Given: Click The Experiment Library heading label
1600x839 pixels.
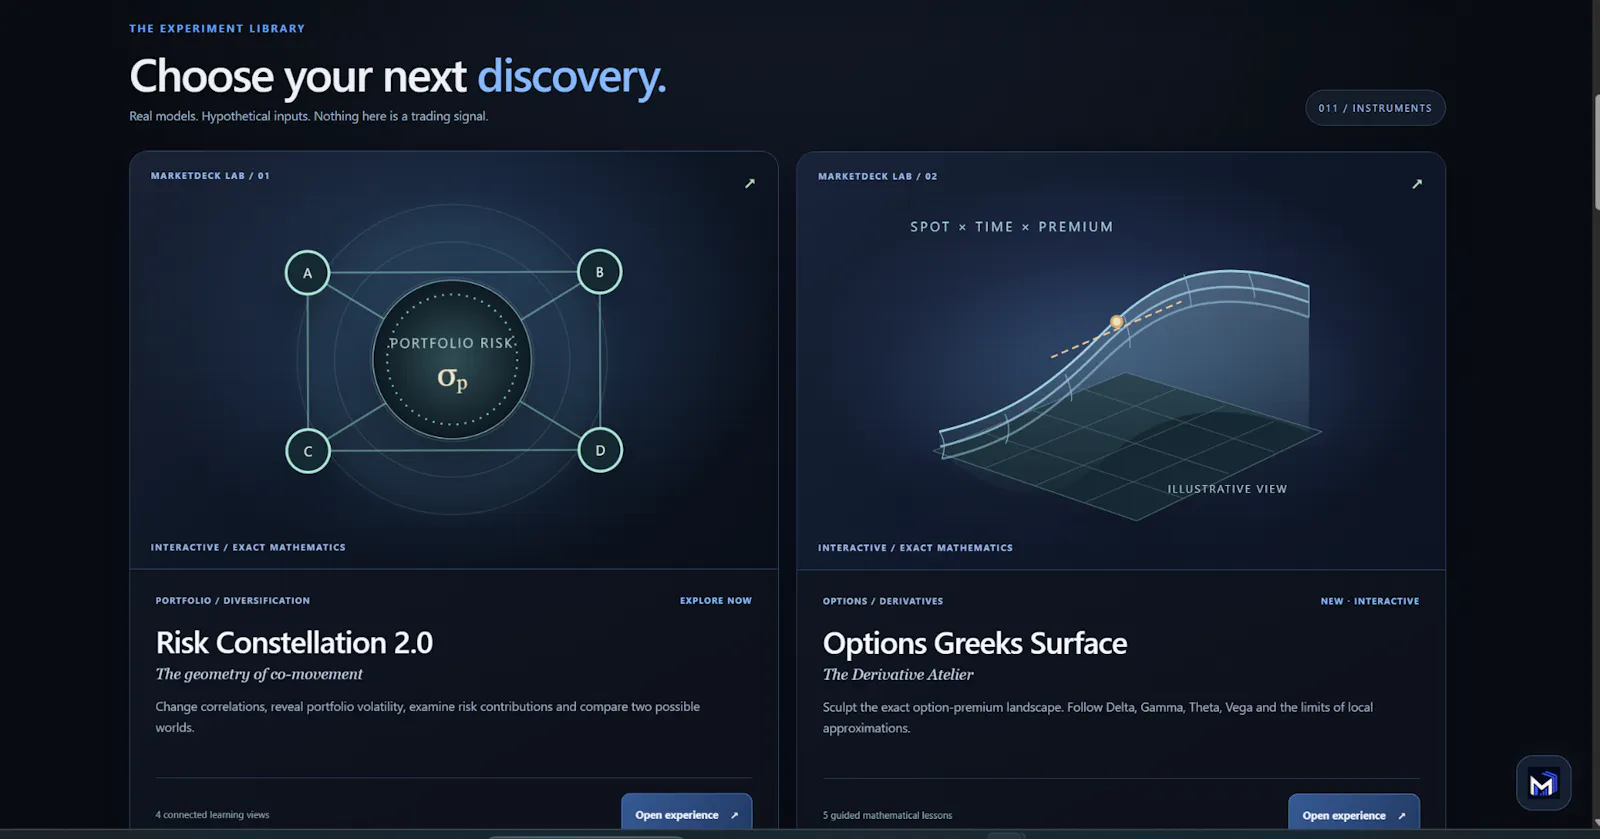Looking at the screenshot, I should pos(217,29).
